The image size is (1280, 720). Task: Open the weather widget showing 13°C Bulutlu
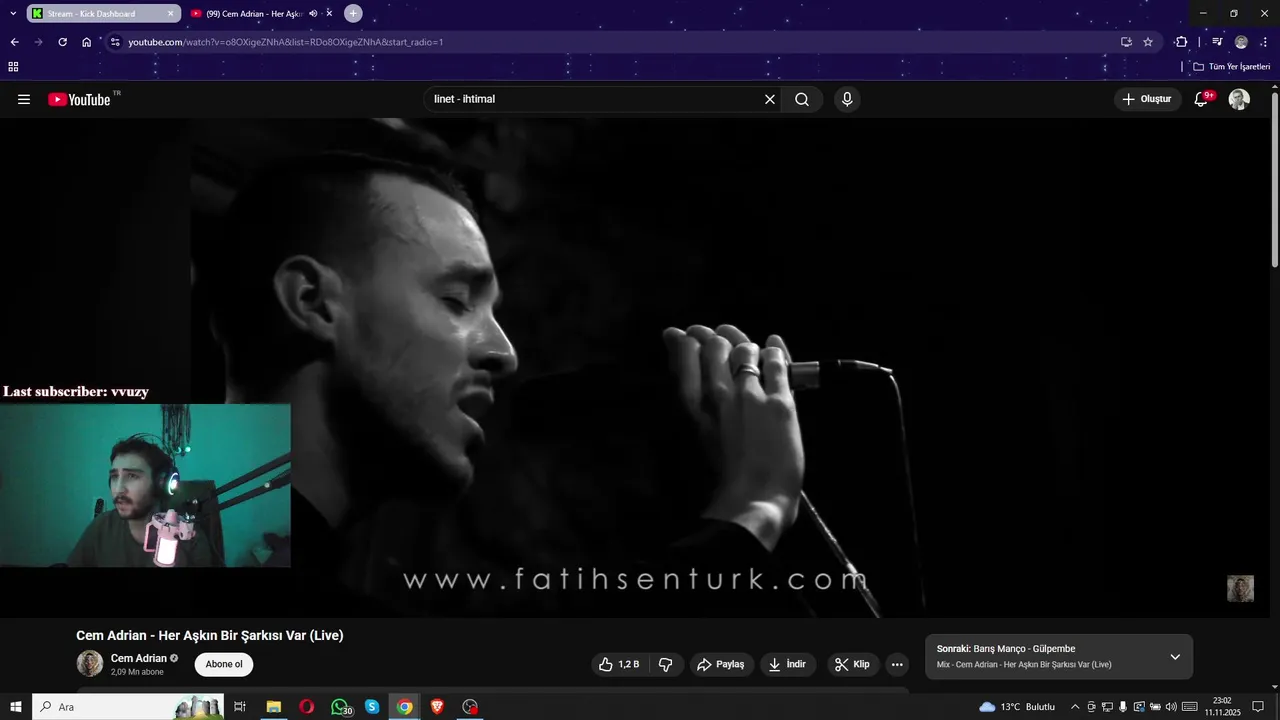1017,707
